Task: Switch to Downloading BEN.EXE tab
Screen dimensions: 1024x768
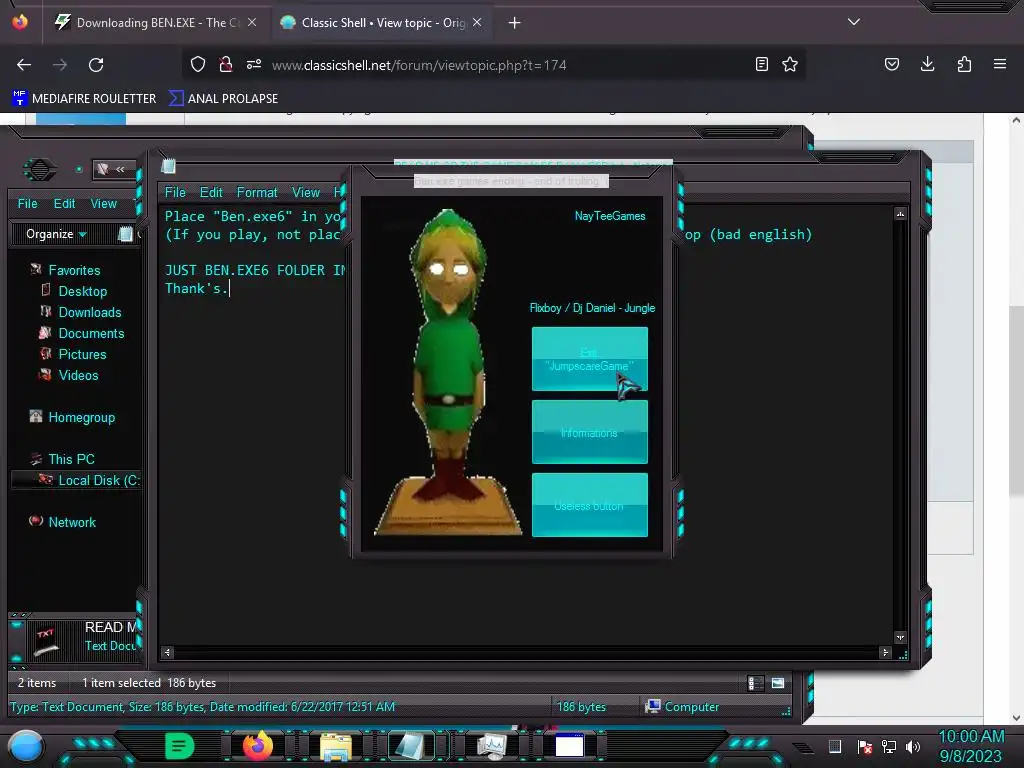Action: (x=157, y=23)
